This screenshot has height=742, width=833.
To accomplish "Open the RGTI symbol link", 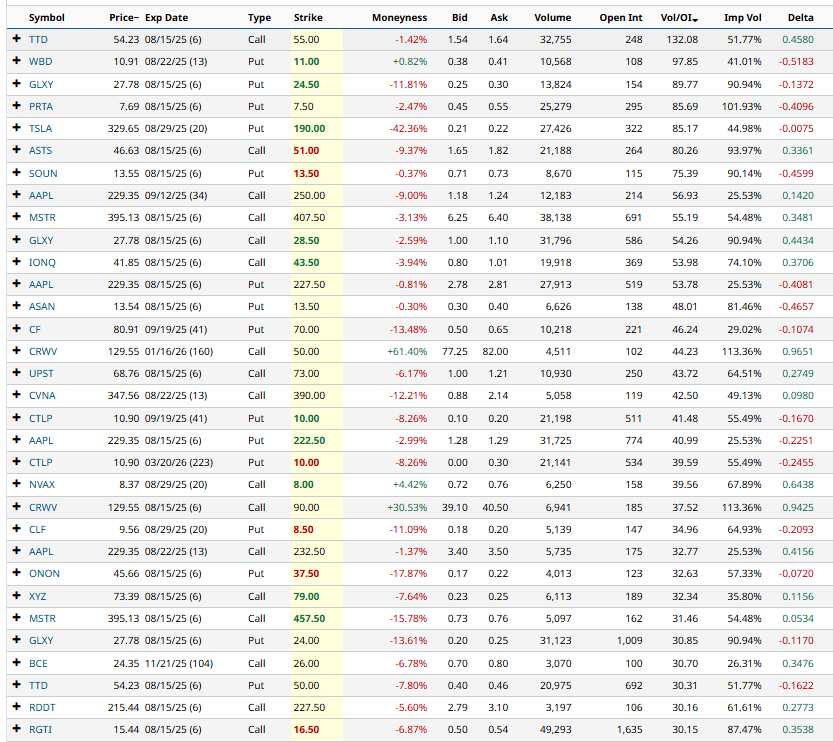I will click(40, 729).
